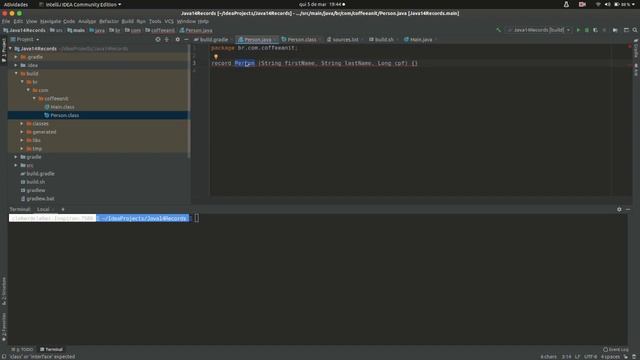
Task: Click Run with Coverage icon
Action: (595, 30)
